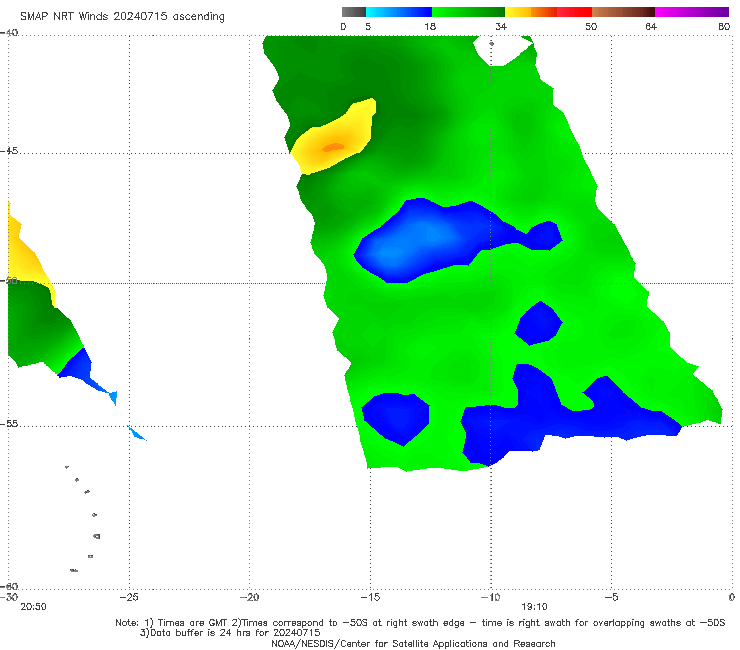This screenshot has width=740, height=650.
Task: Click the note line about times being GMT
Action: point(420,623)
